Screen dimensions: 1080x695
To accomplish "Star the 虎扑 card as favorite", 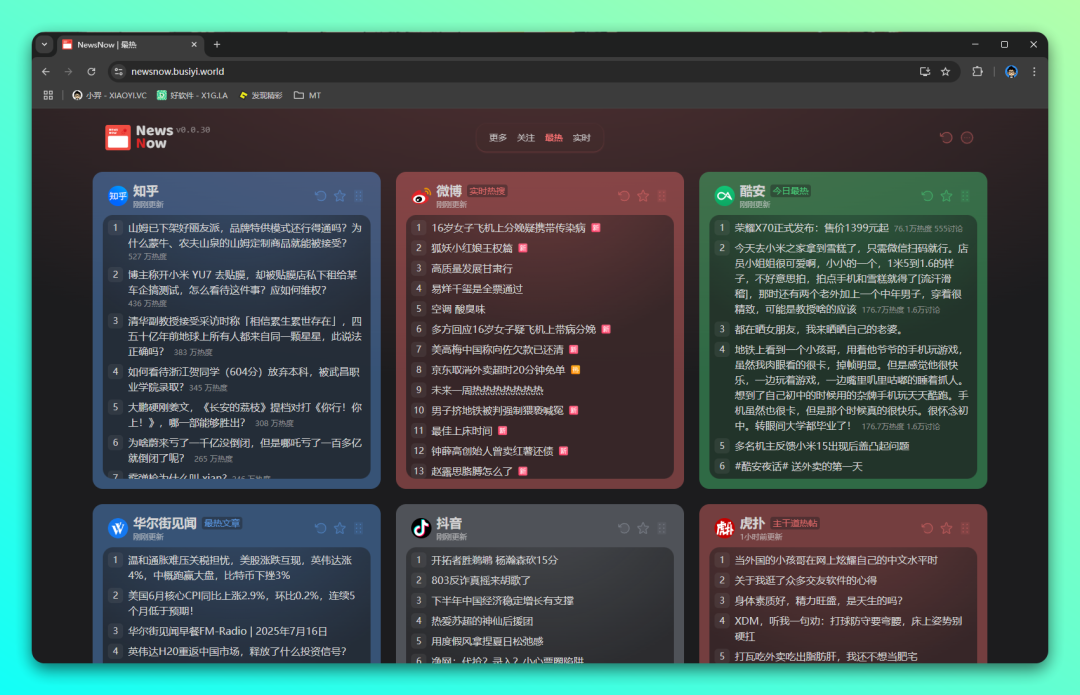I will pos(946,528).
